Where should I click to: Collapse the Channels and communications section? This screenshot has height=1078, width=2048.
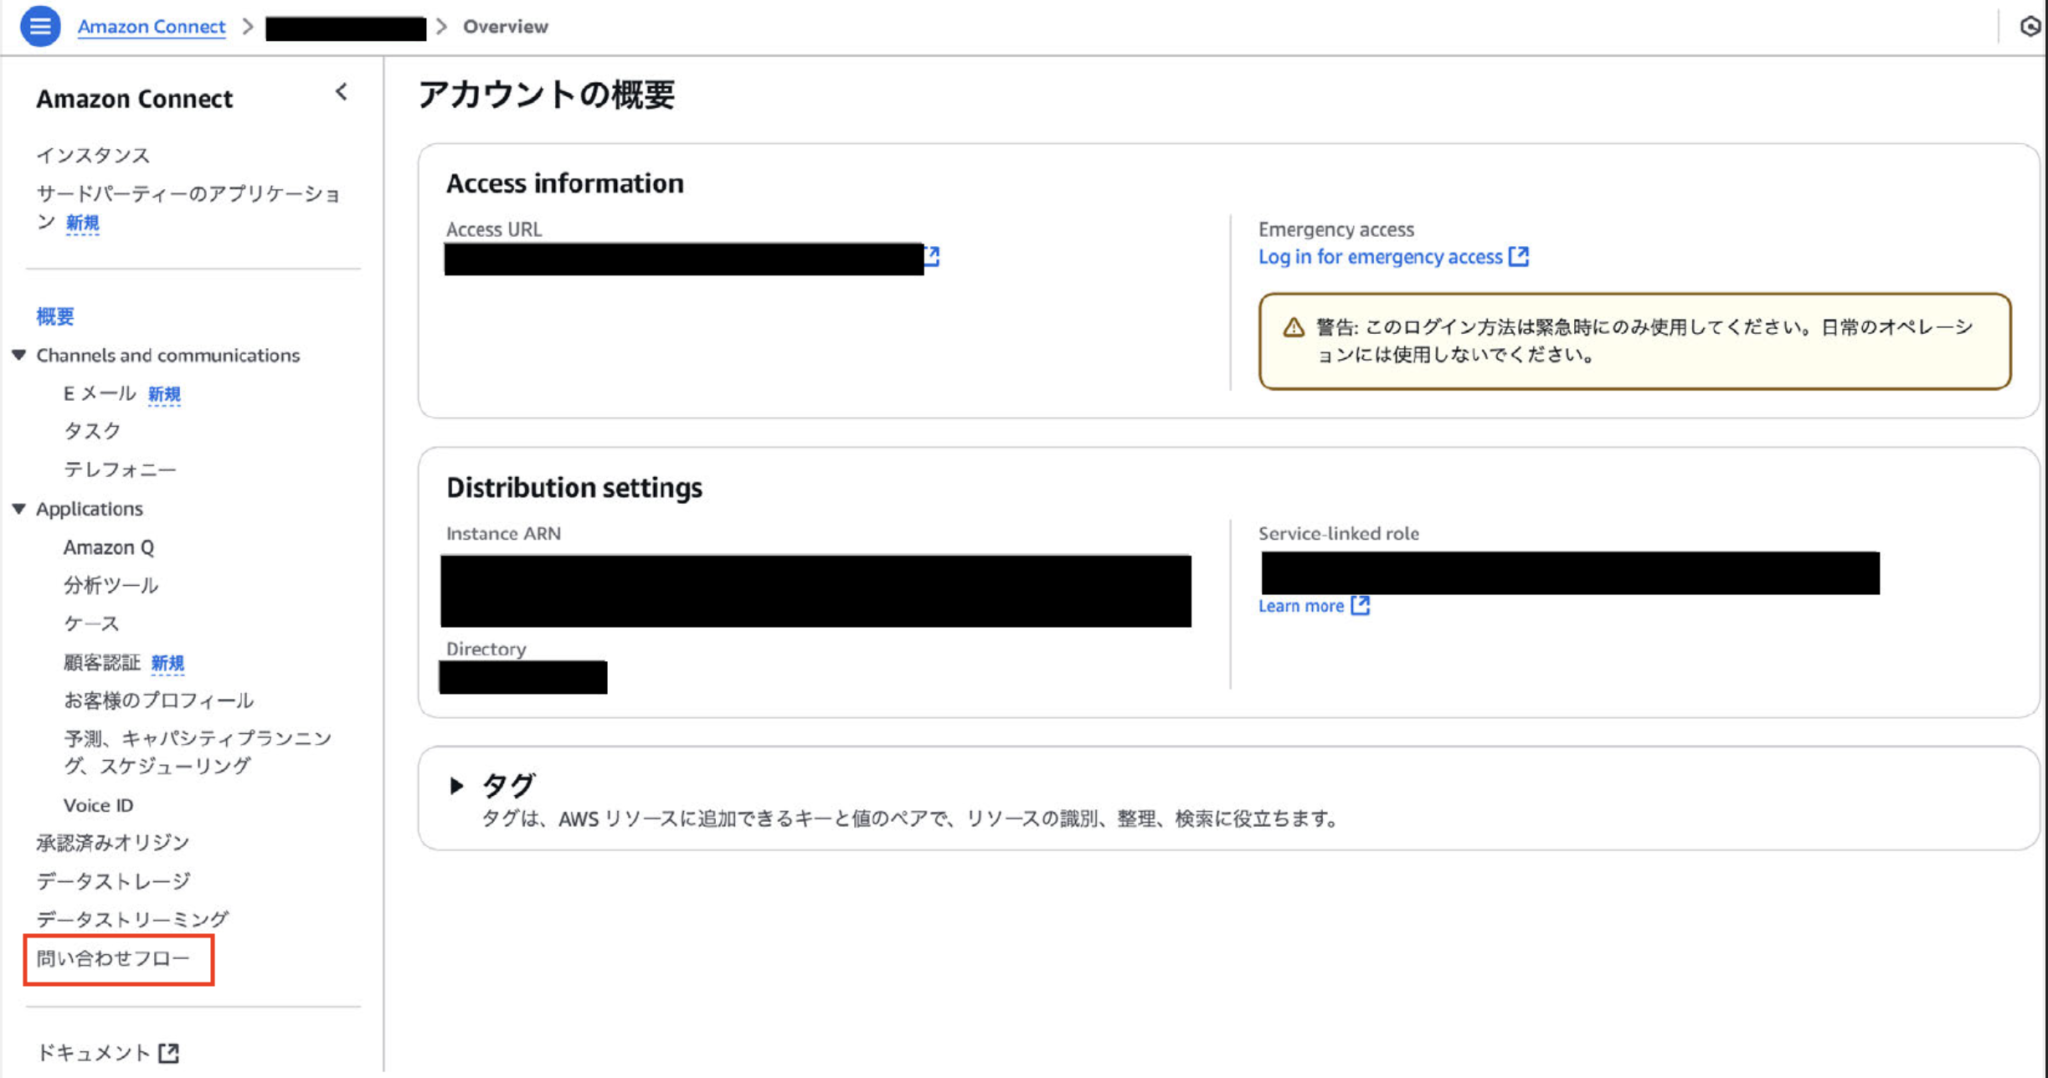coord(18,354)
